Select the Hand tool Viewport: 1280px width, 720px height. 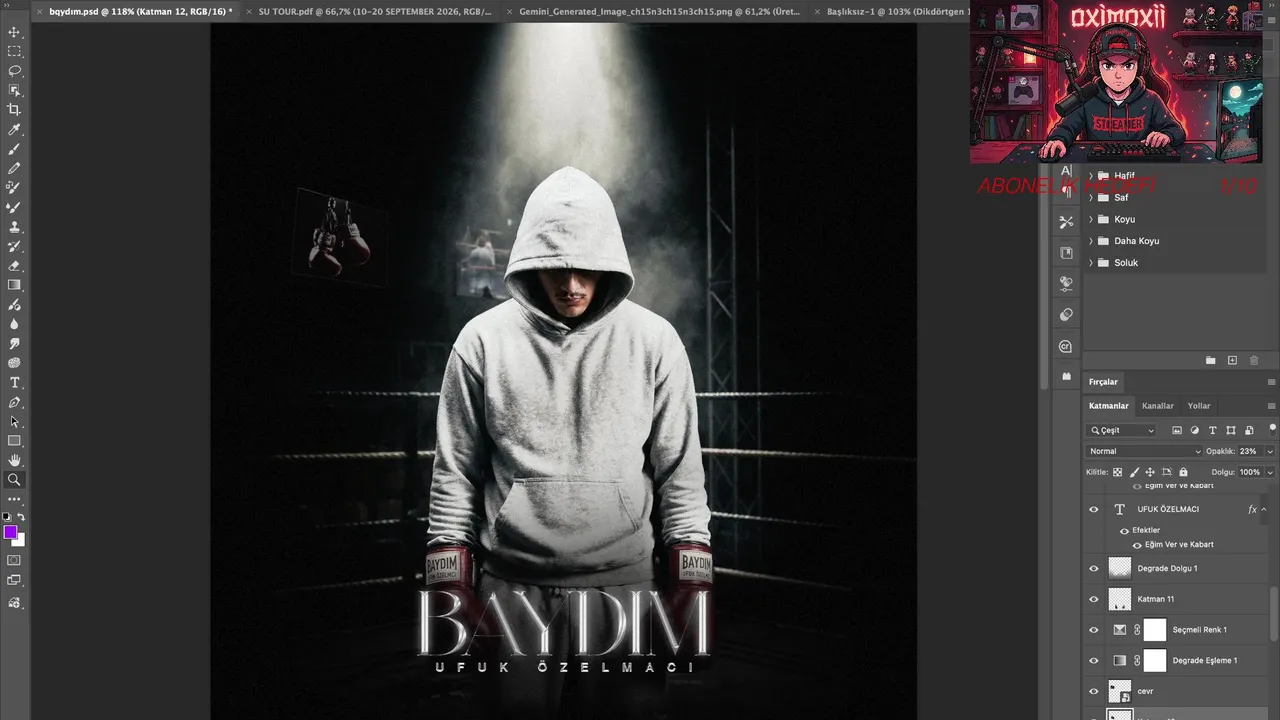point(14,460)
